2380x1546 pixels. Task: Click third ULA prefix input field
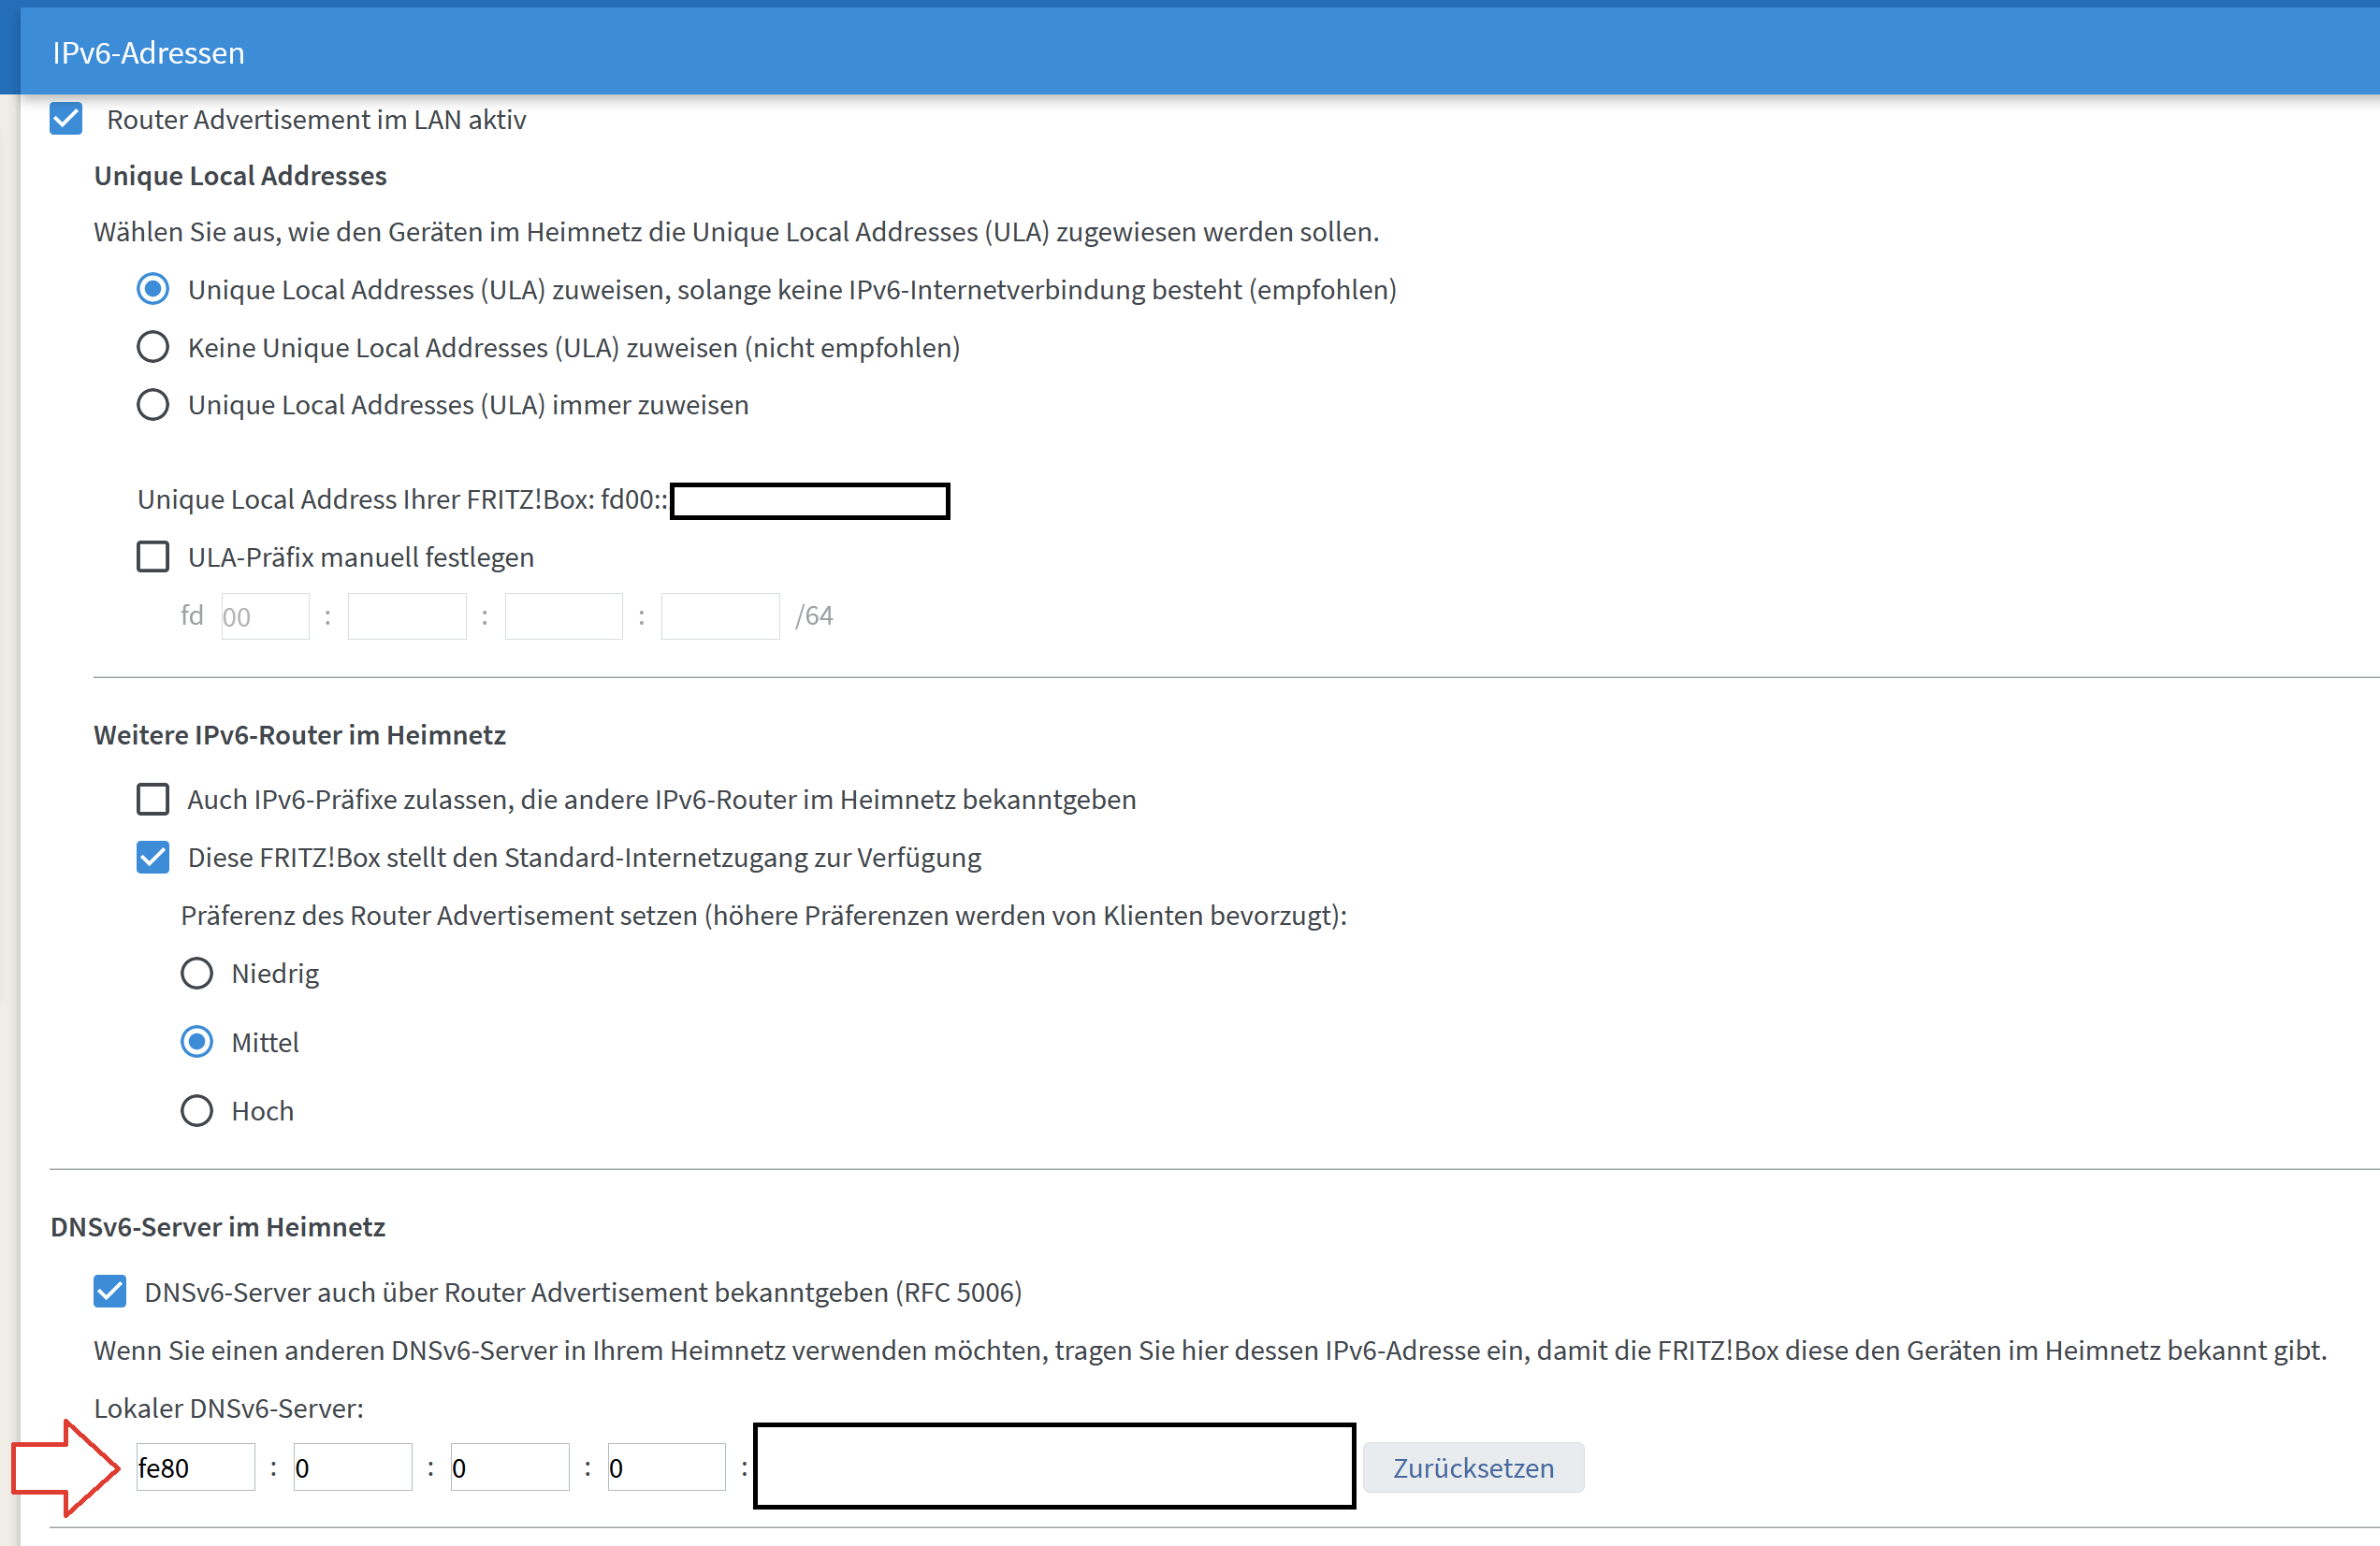point(564,616)
